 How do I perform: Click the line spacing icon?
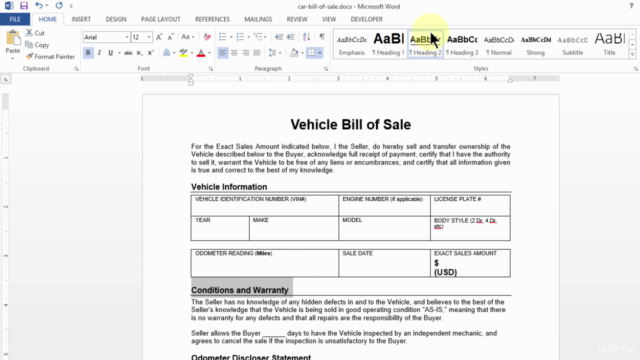pyautogui.click(x=273, y=53)
